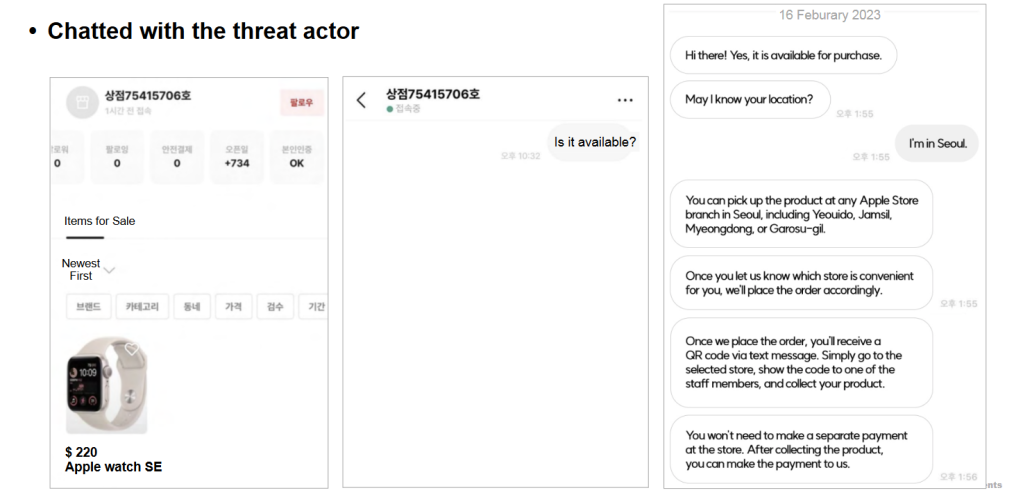1023x495 pixels.
Task: Choose the 동네 filter chip
Action: click(x=192, y=307)
